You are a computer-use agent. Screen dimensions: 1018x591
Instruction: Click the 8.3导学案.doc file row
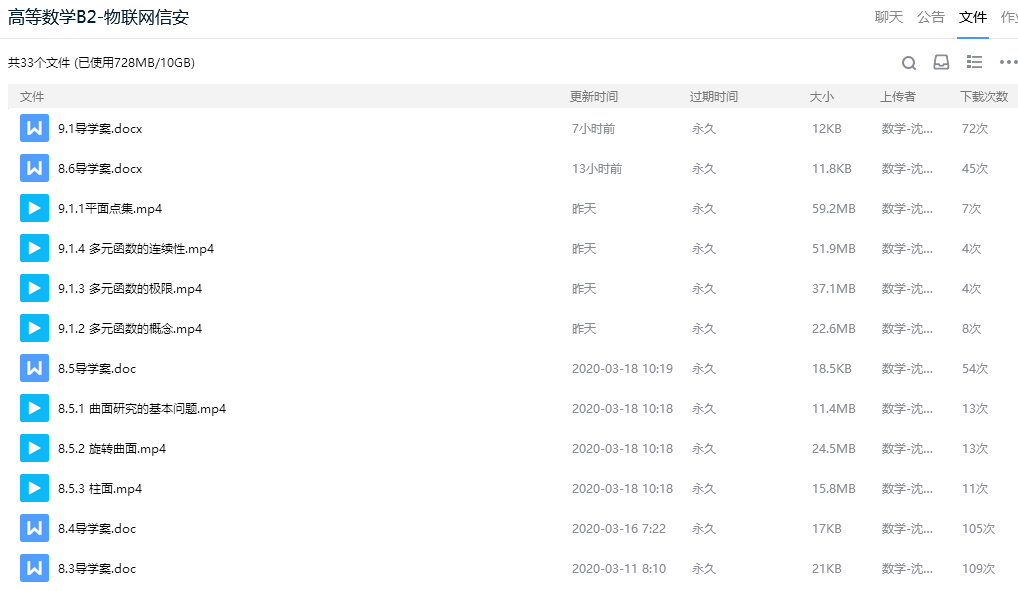point(513,568)
